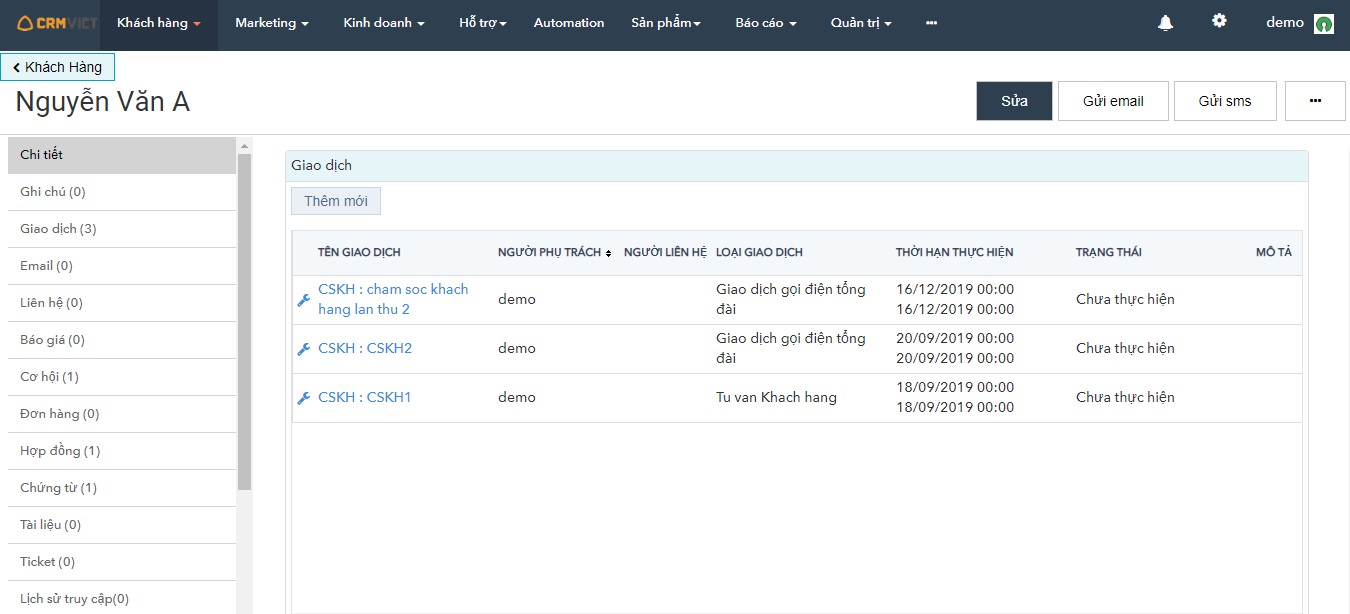Open Chứng từ (1) section
Viewport: 1350px width, 614px height.
click(122, 488)
